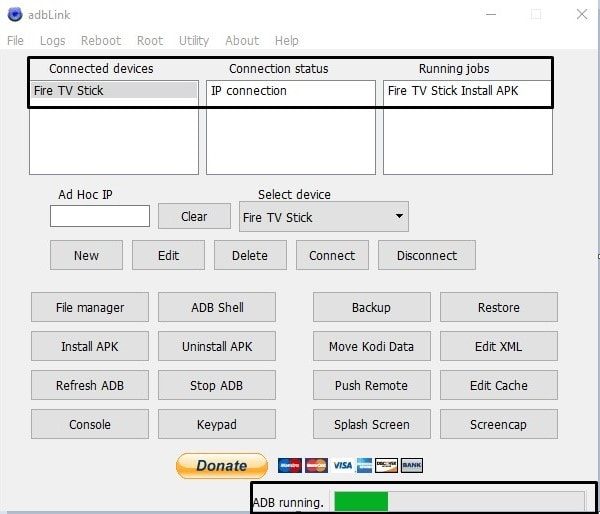The height and width of the screenshot is (514, 600).
Task: Close the adbLink window
Action: [582, 15]
